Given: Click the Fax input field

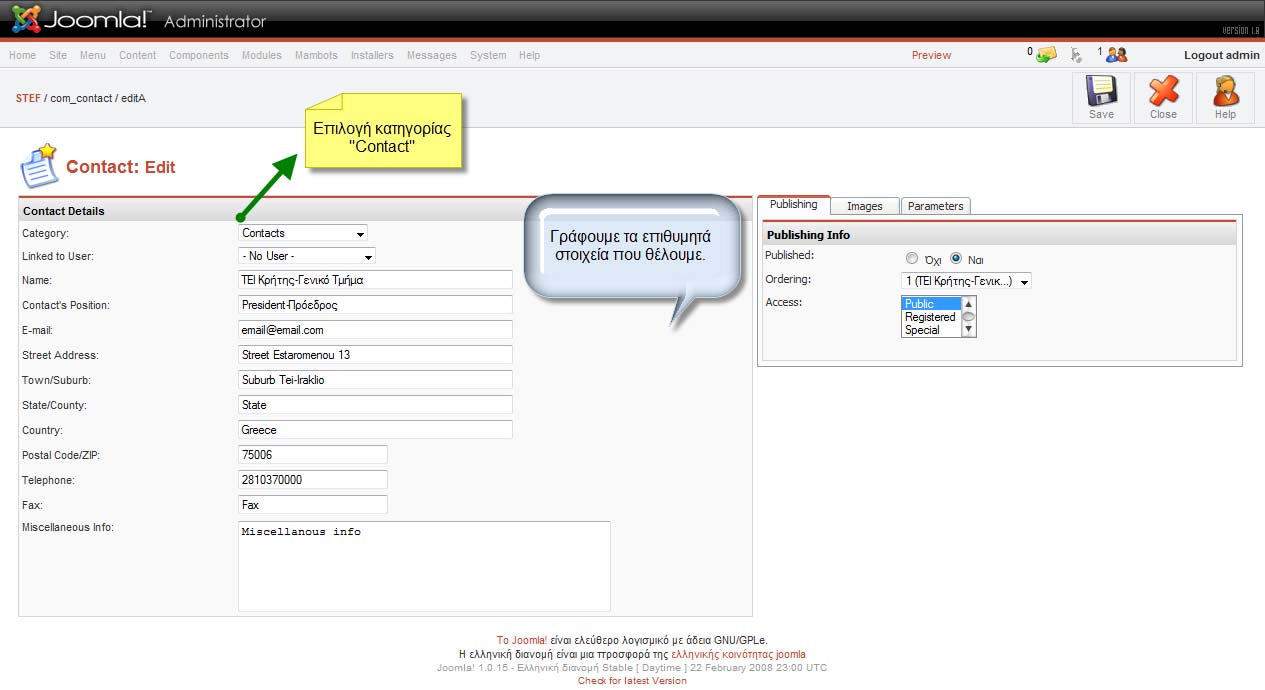Looking at the screenshot, I should pyautogui.click(x=313, y=505).
